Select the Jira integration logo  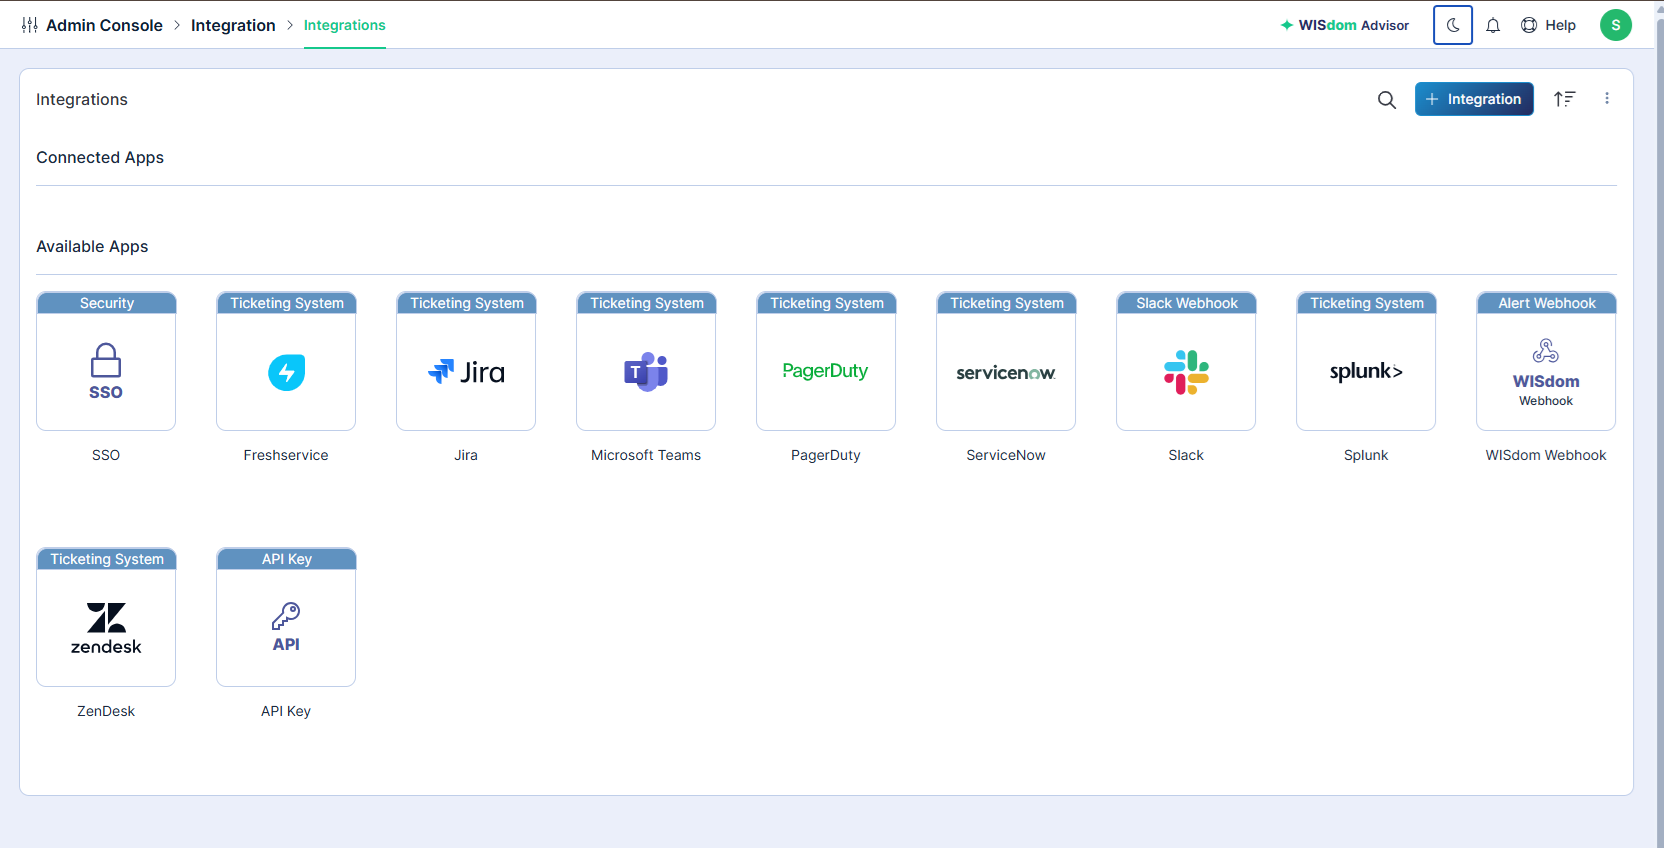point(466,372)
